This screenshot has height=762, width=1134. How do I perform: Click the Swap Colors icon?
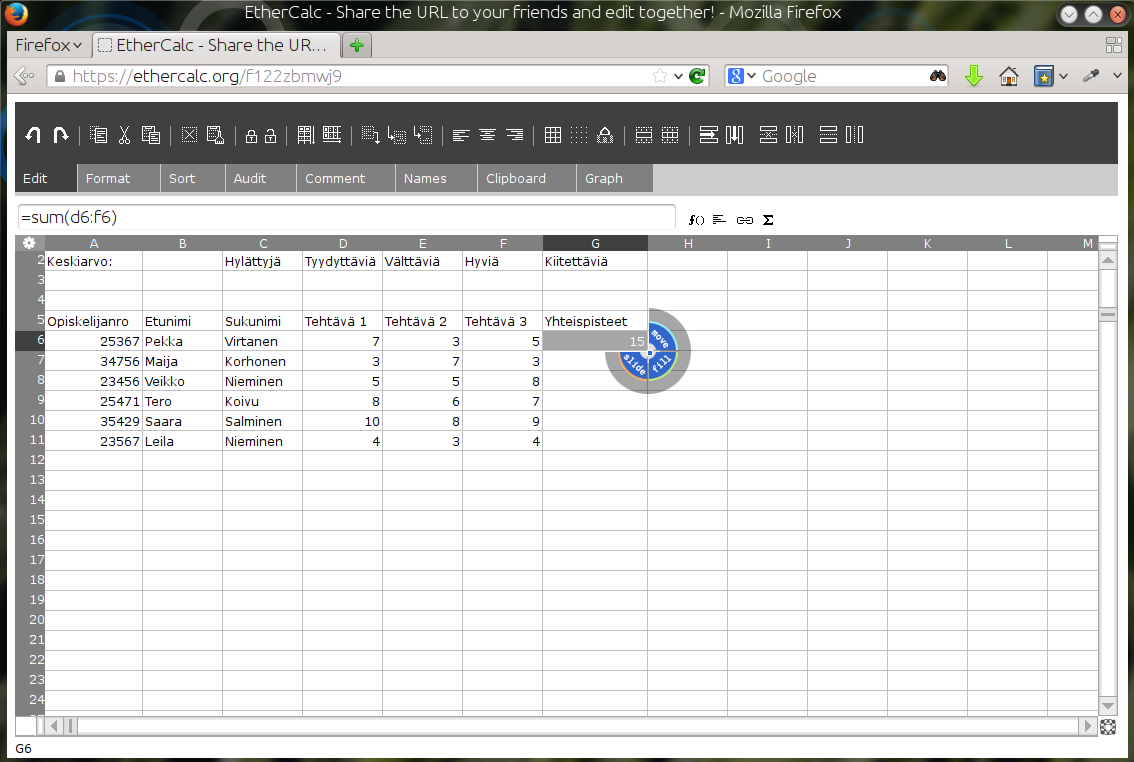pyautogui.click(x=605, y=134)
